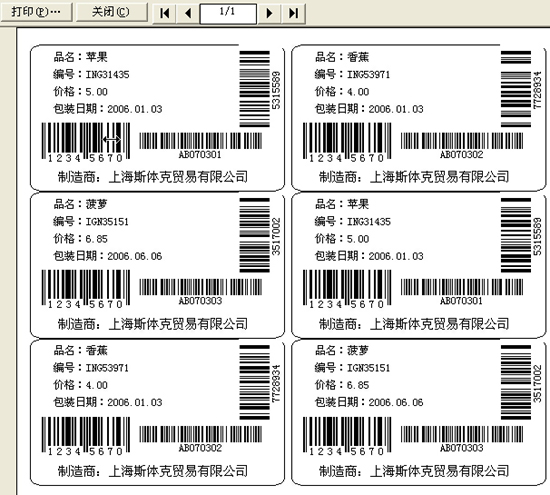Click the 1/1 page number field
Viewport: 550px width, 495px height.
pos(228,13)
